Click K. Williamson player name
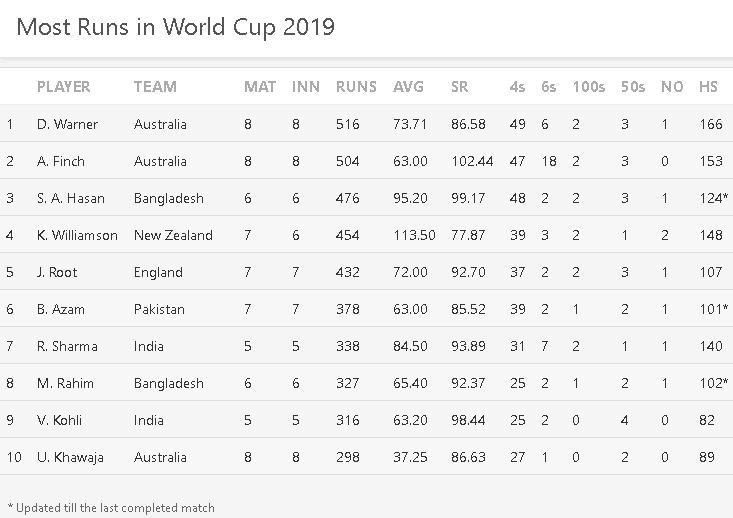 point(77,235)
